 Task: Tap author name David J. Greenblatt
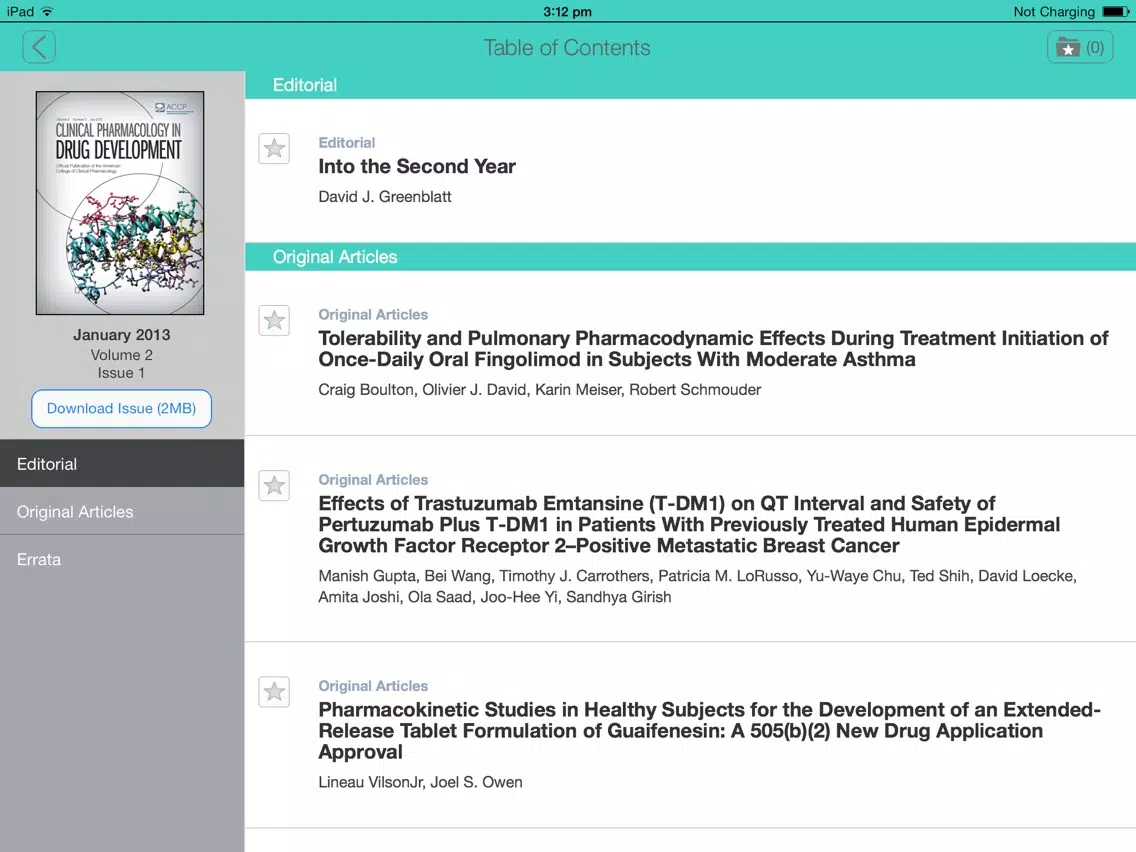(x=385, y=197)
